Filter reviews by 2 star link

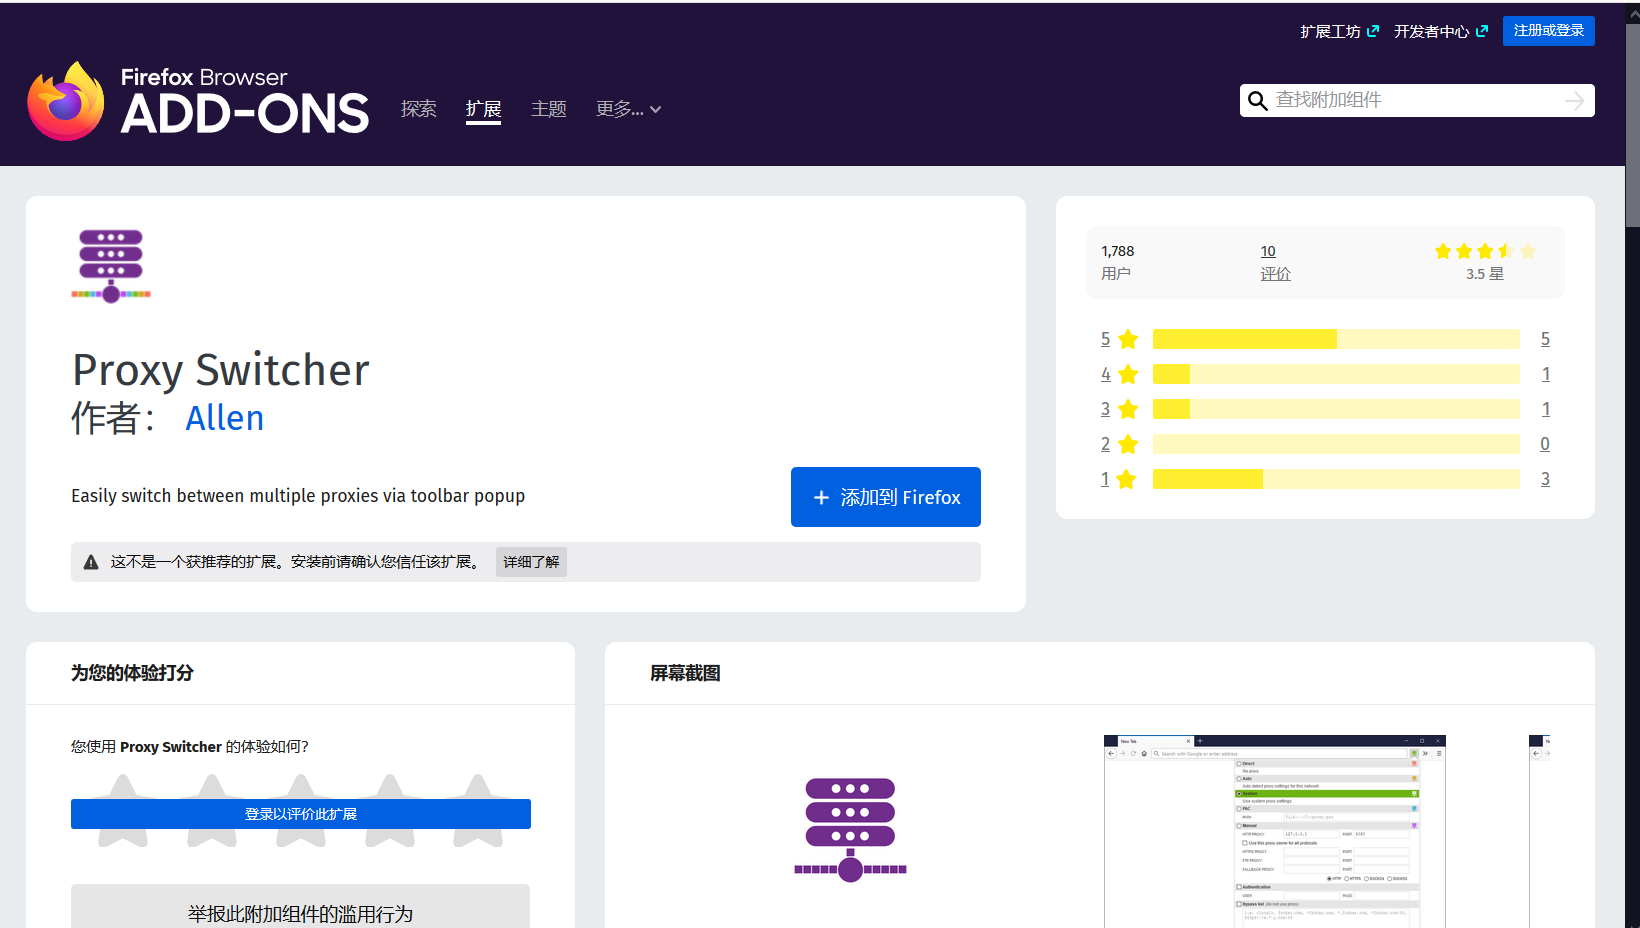point(1119,444)
